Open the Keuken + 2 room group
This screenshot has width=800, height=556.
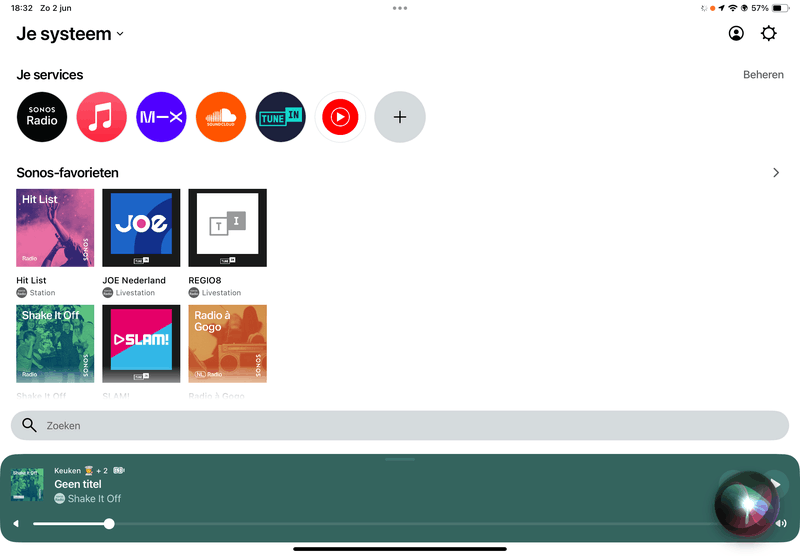pos(89,470)
